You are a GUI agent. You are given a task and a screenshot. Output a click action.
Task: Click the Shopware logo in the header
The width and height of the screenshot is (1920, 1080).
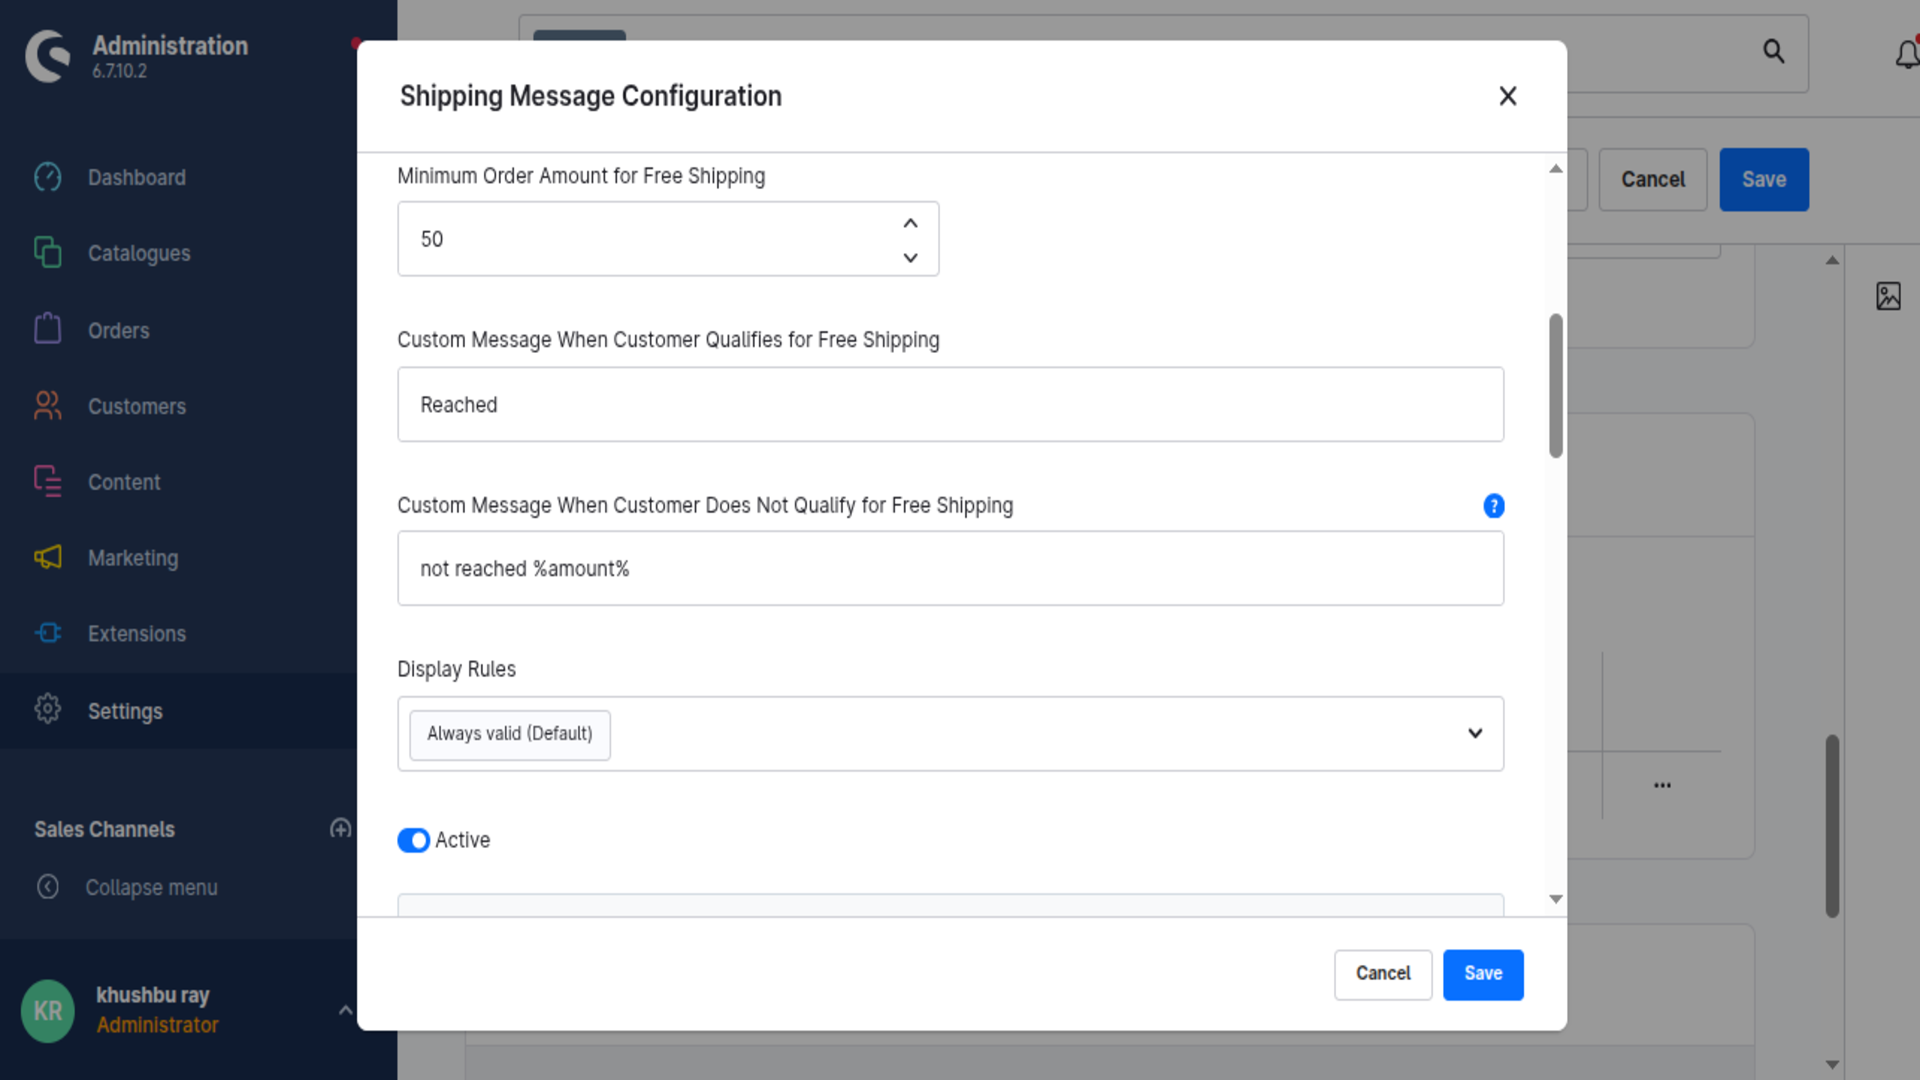48,56
